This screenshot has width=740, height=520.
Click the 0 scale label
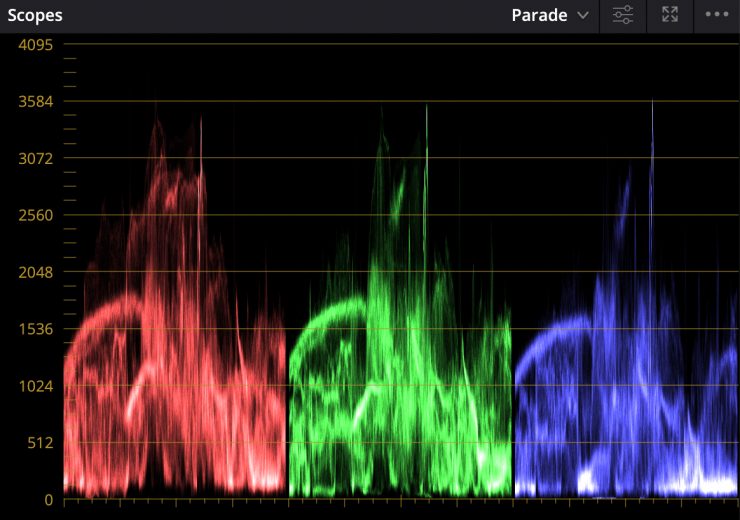point(48,499)
